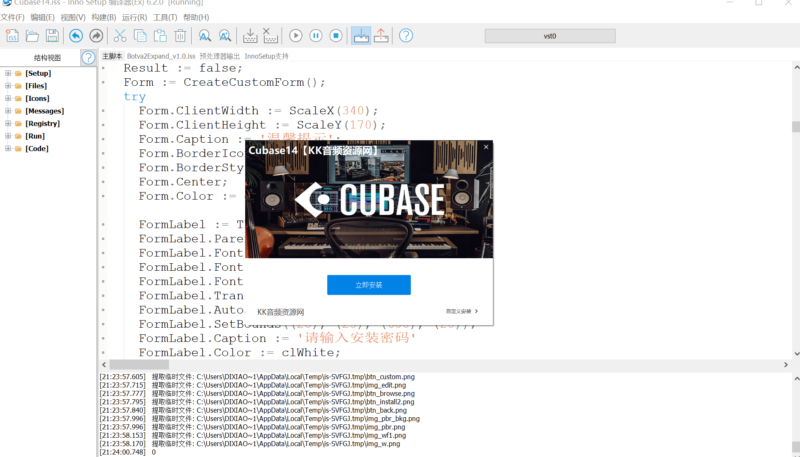Image resolution: width=800 pixels, height=457 pixels.
Task: Run the setup with the play button
Action: point(295,36)
